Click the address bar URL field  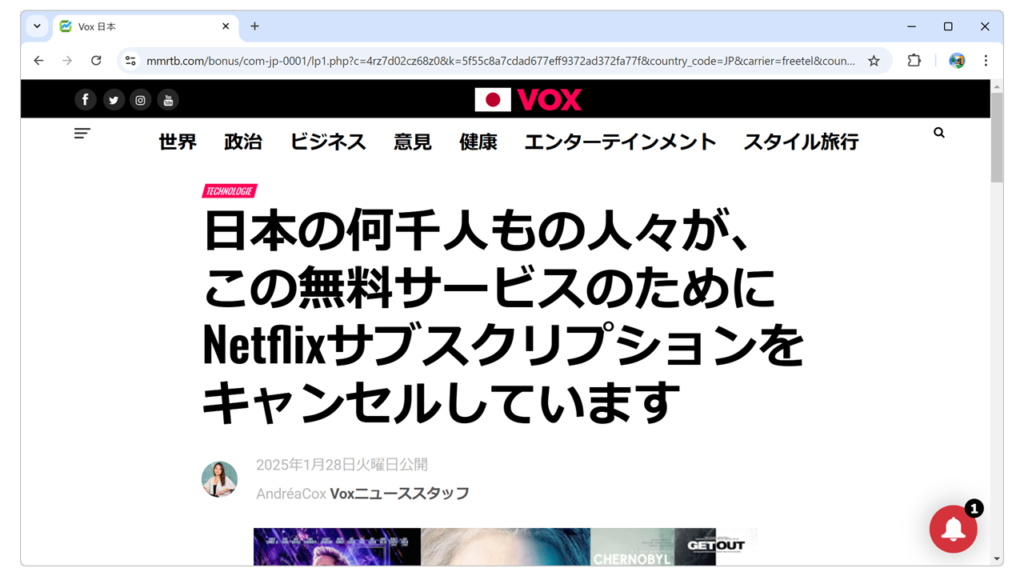point(500,61)
